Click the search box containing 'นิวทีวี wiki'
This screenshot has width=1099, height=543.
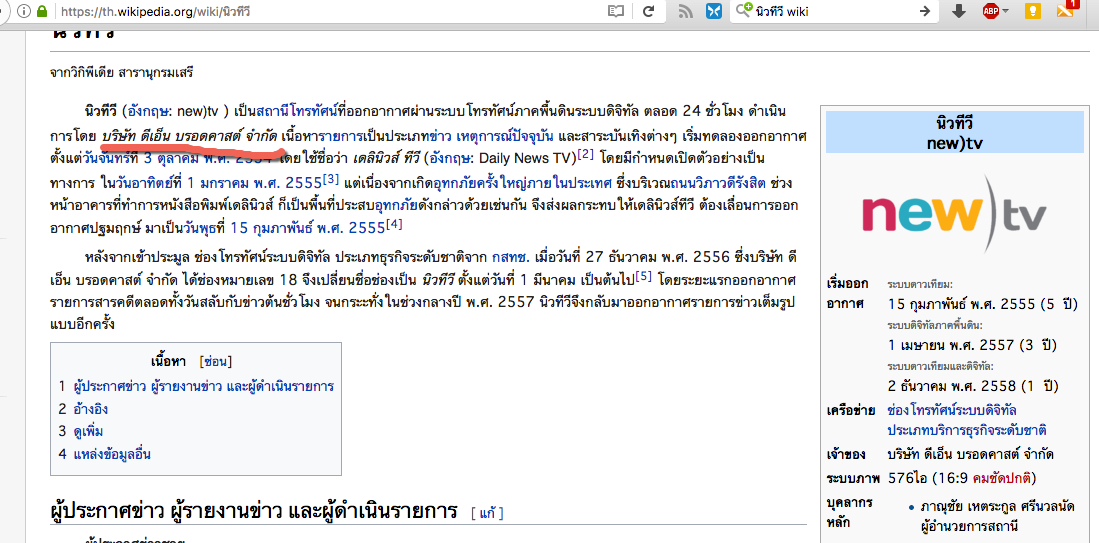pyautogui.click(x=834, y=11)
